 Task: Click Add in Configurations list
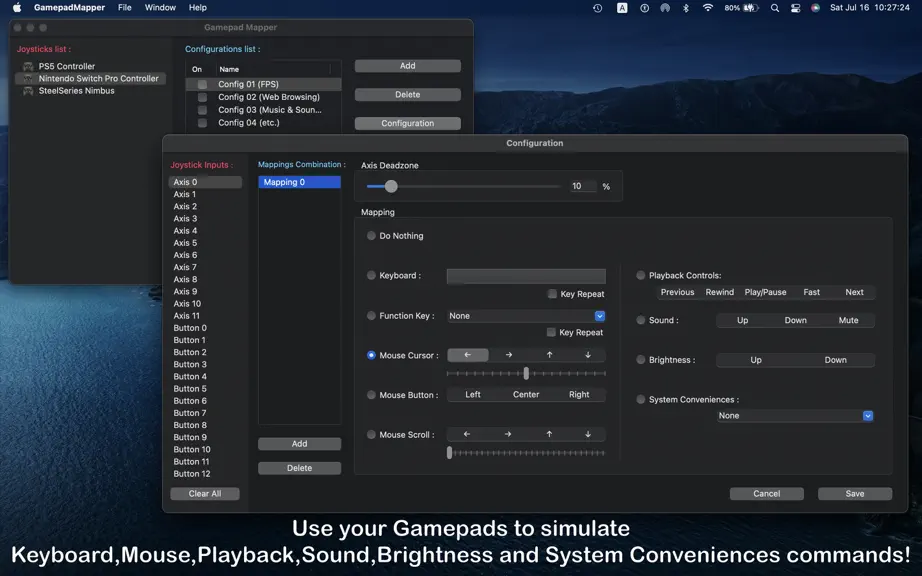tap(407, 66)
